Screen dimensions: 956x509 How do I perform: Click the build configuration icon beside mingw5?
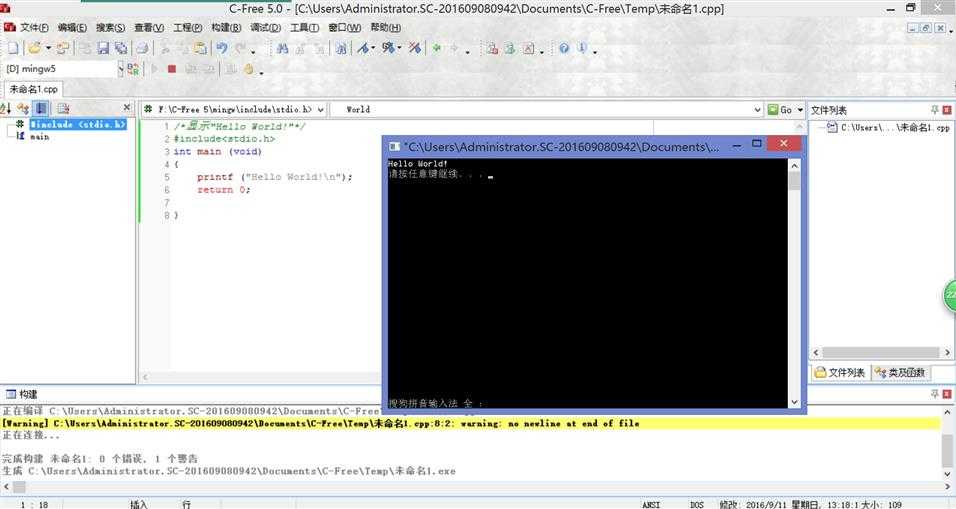[133, 69]
